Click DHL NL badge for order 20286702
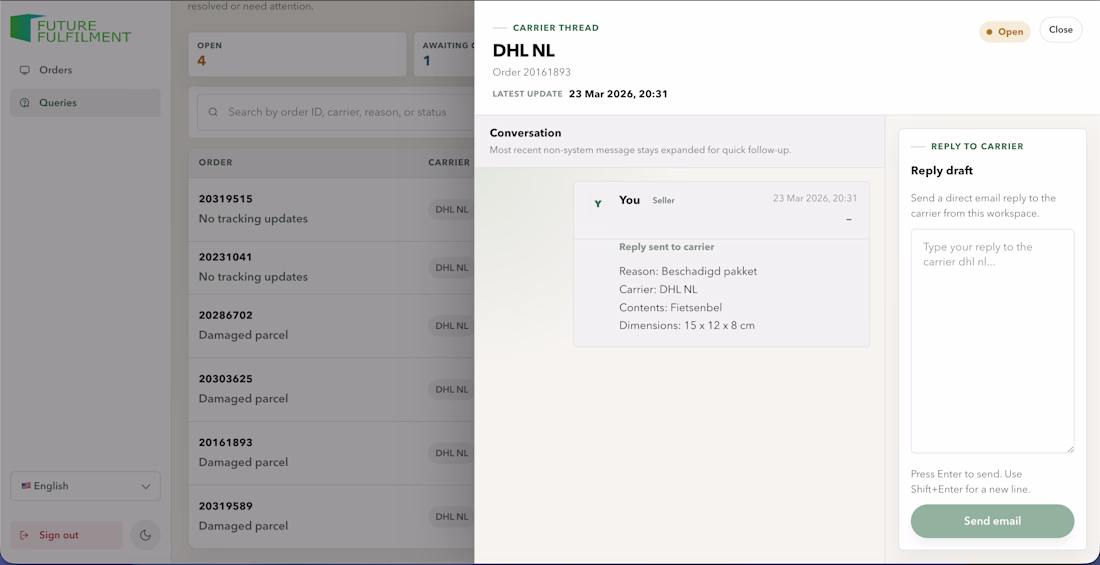Image resolution: width=1100 pixels, height=565 pixels. [x=452, y=326]
